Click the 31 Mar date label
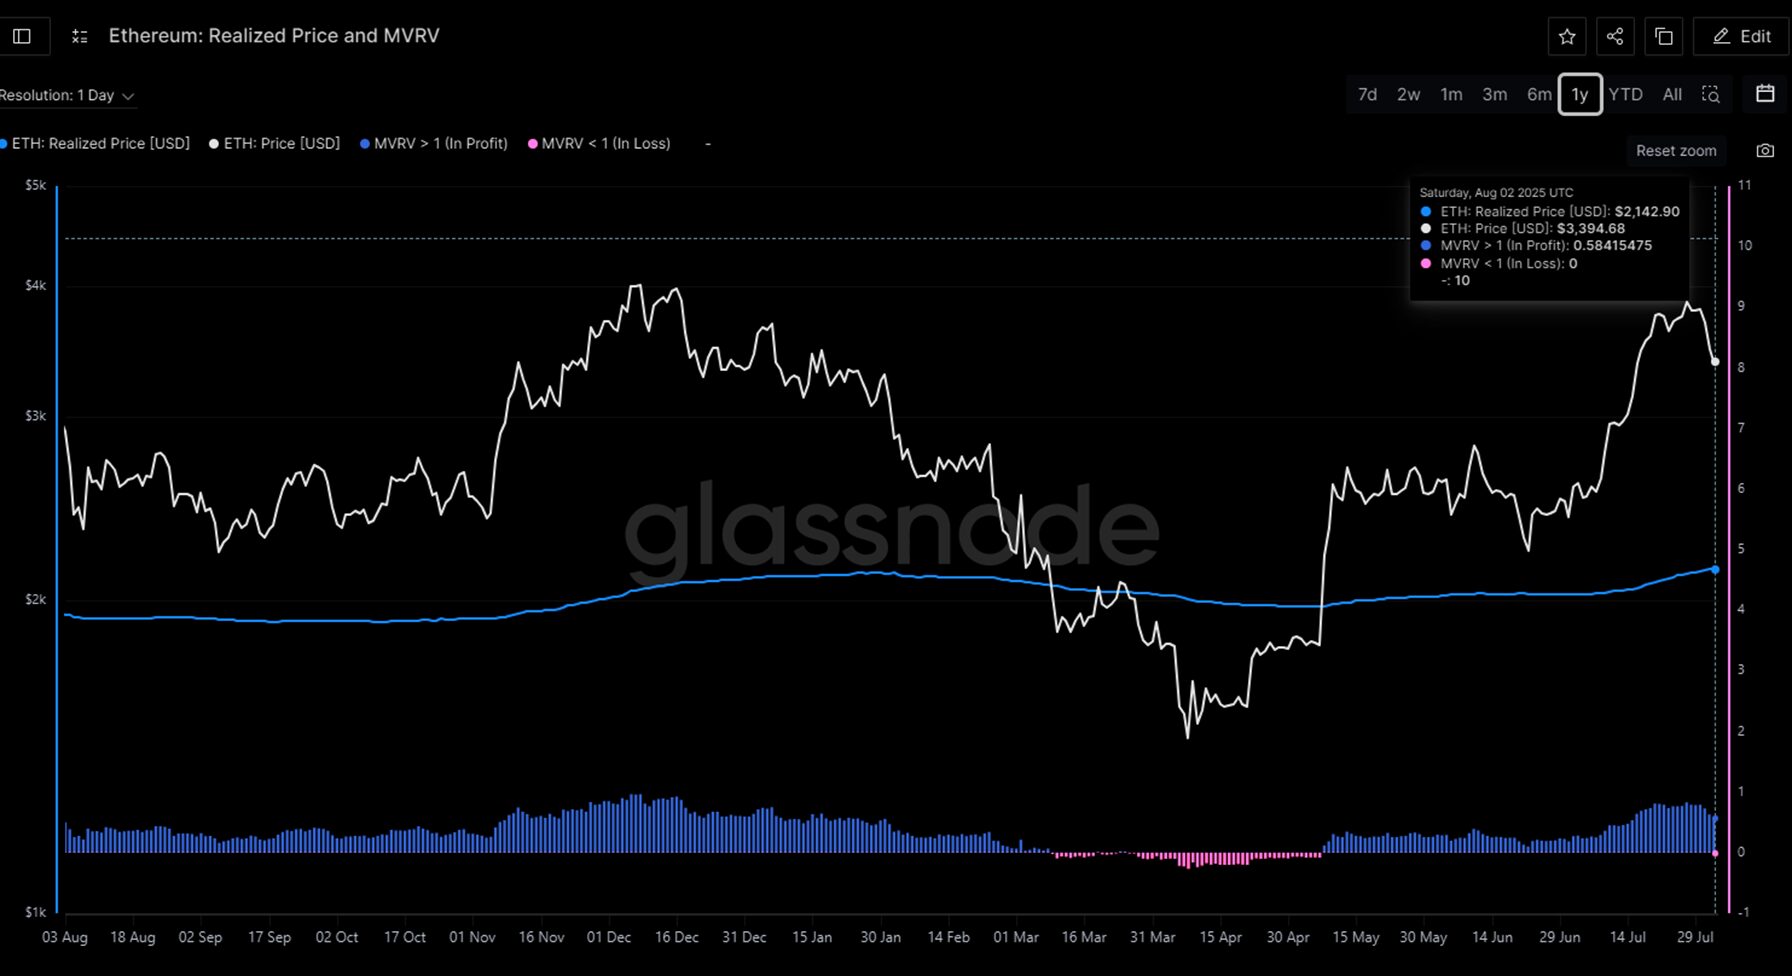The width and height of the screenshot is (1792, 976). pos(1152,937)
